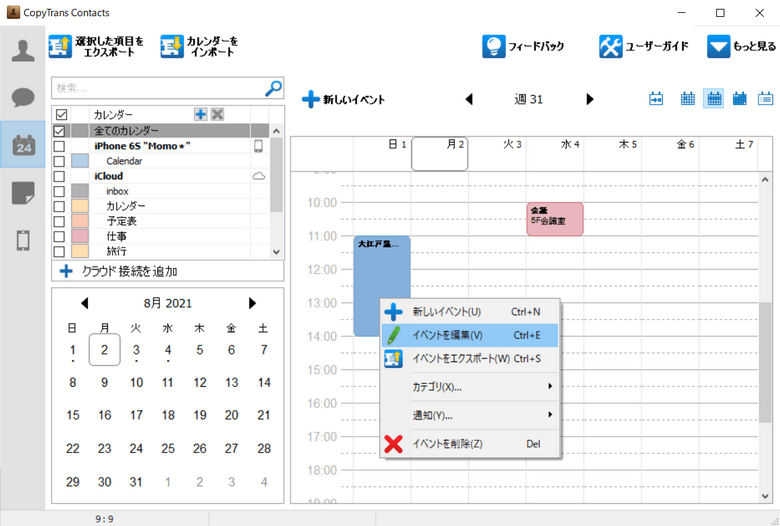The width and height of the screenshot is (780, 526).
Task: Open ユーザーガイド tools button
Action: tap(644, 46)
